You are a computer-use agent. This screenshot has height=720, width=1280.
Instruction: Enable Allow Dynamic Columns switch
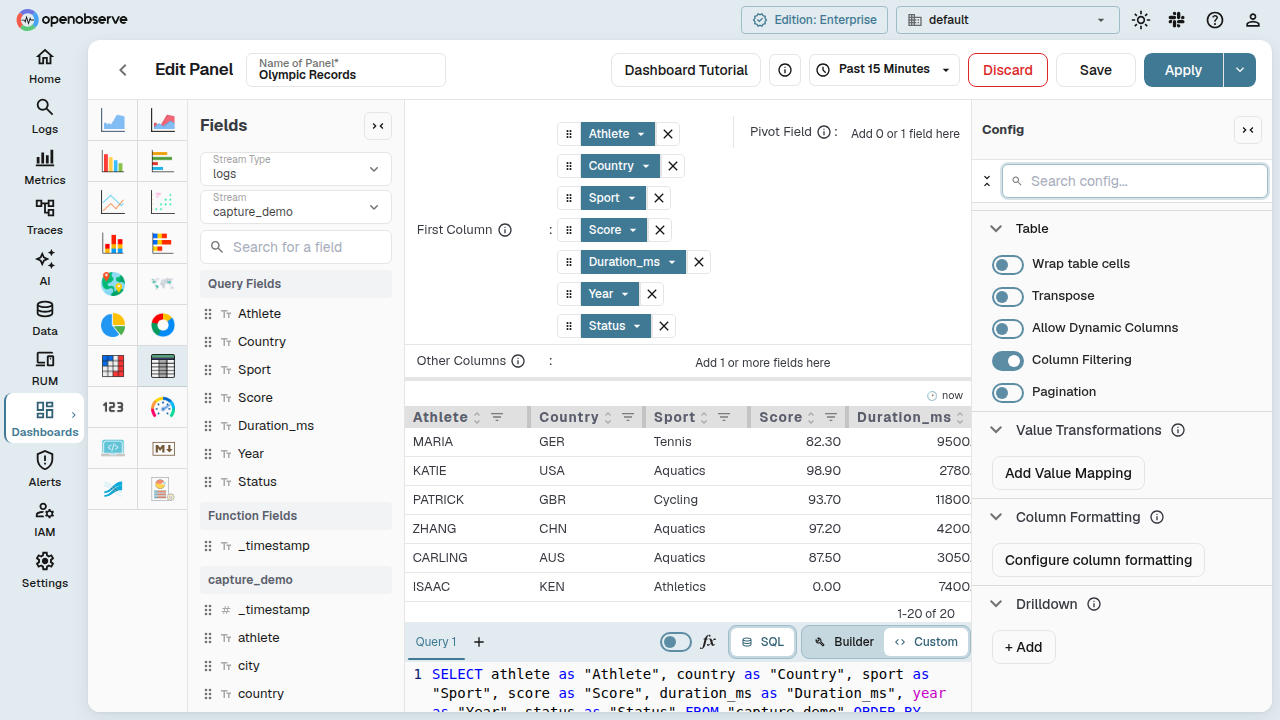1008,328
